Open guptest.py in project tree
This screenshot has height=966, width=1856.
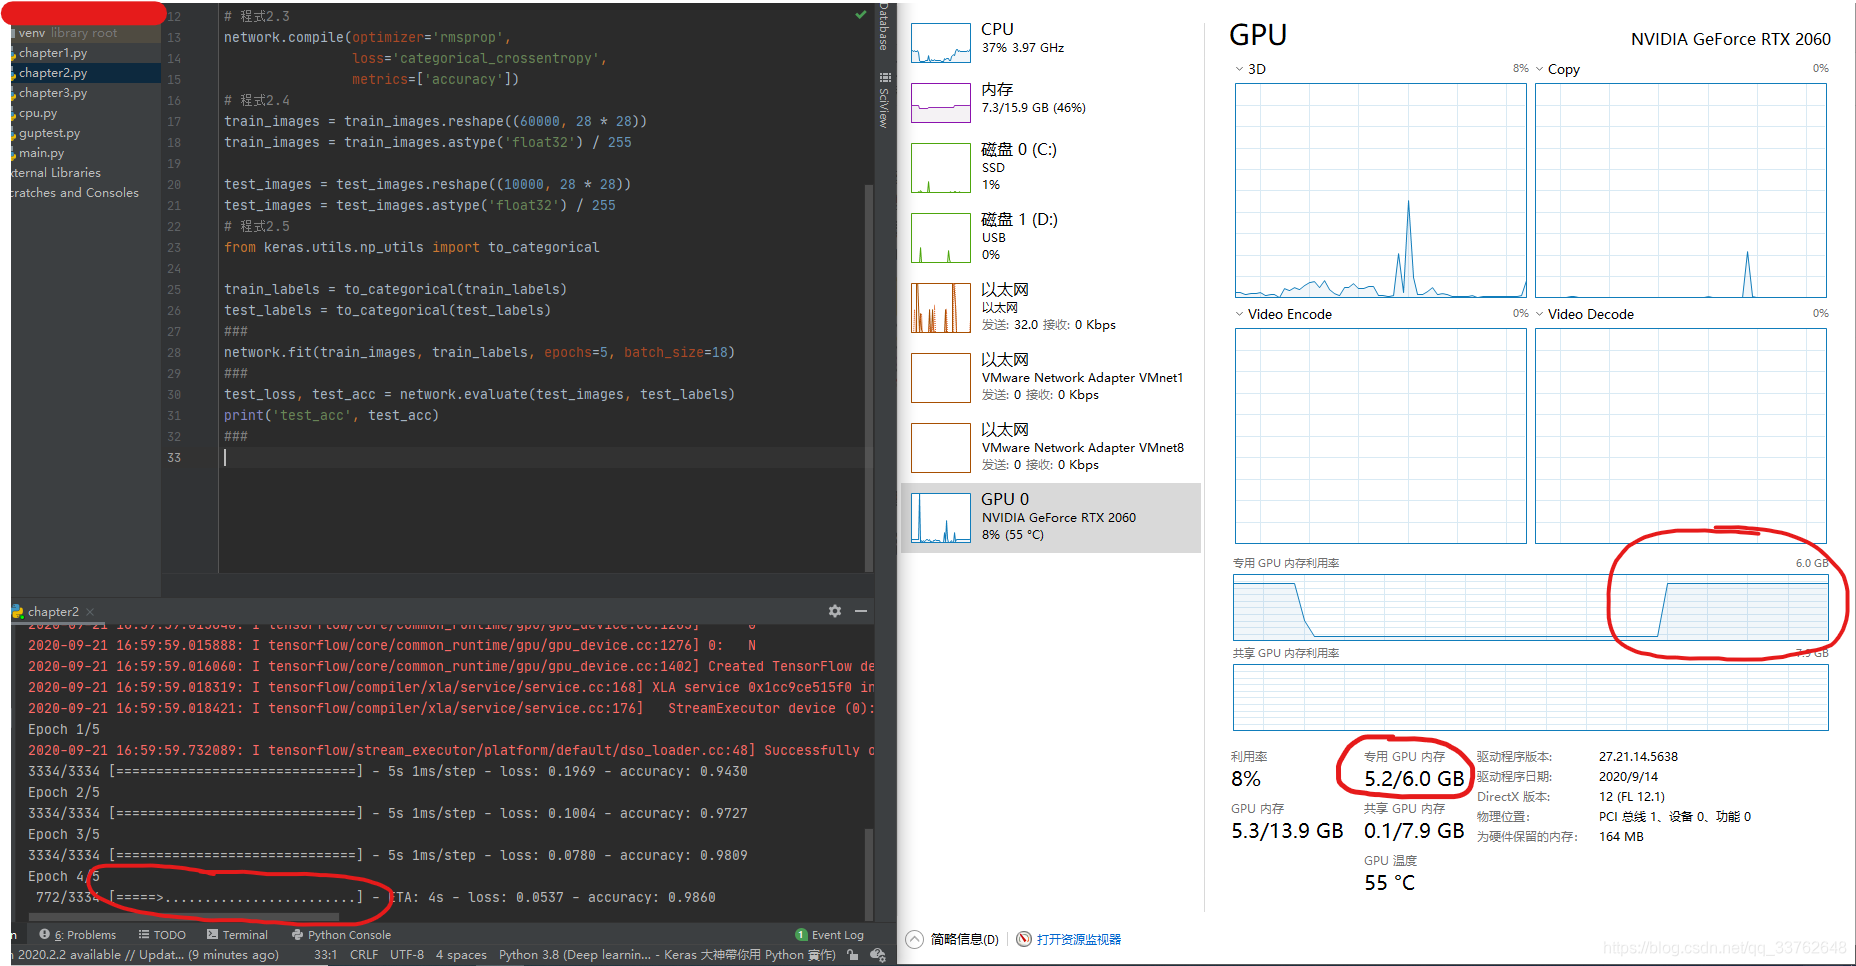(x=49, y=133)
